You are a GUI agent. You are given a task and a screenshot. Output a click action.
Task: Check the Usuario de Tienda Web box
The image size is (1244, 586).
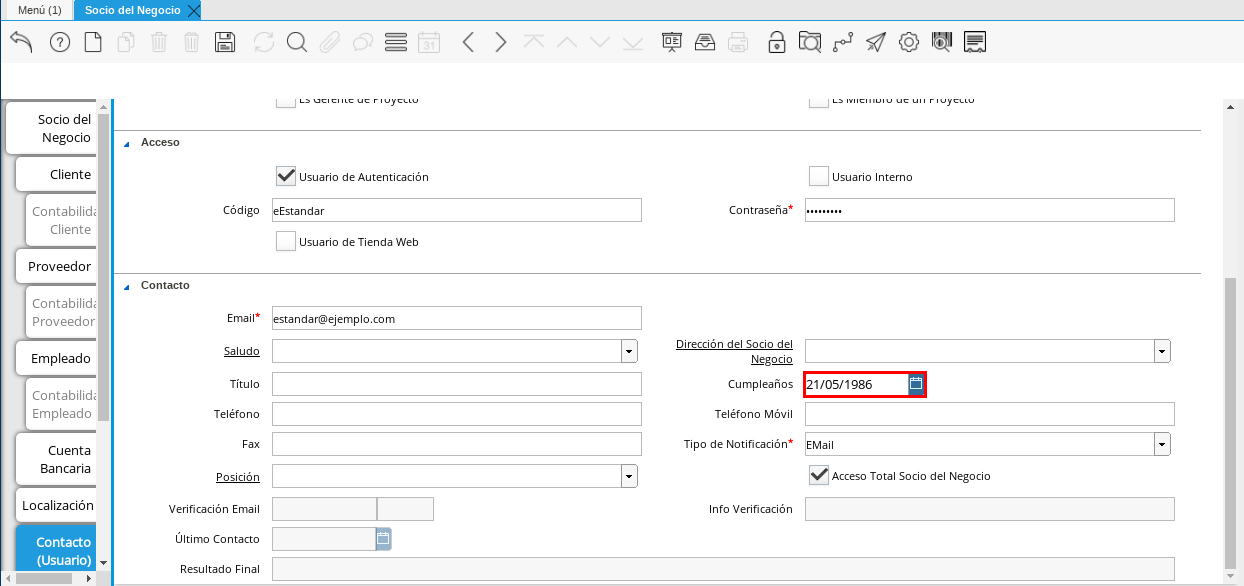[x=286, y=241]
